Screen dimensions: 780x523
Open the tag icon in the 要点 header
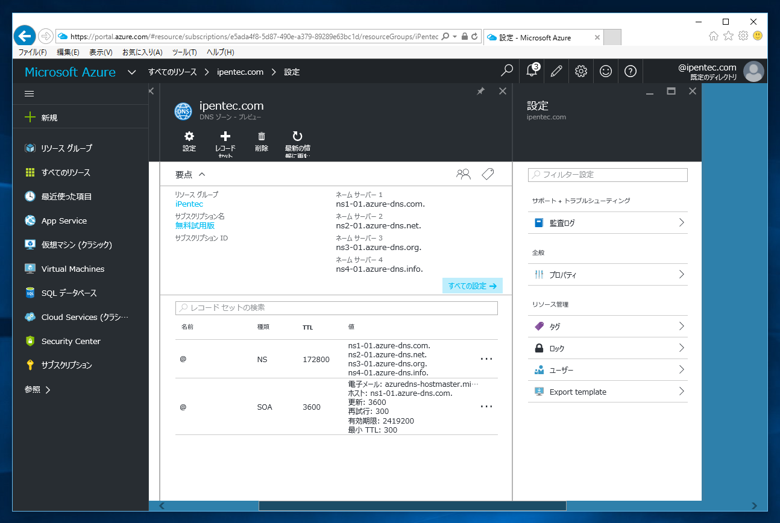(x=488, y=174)
